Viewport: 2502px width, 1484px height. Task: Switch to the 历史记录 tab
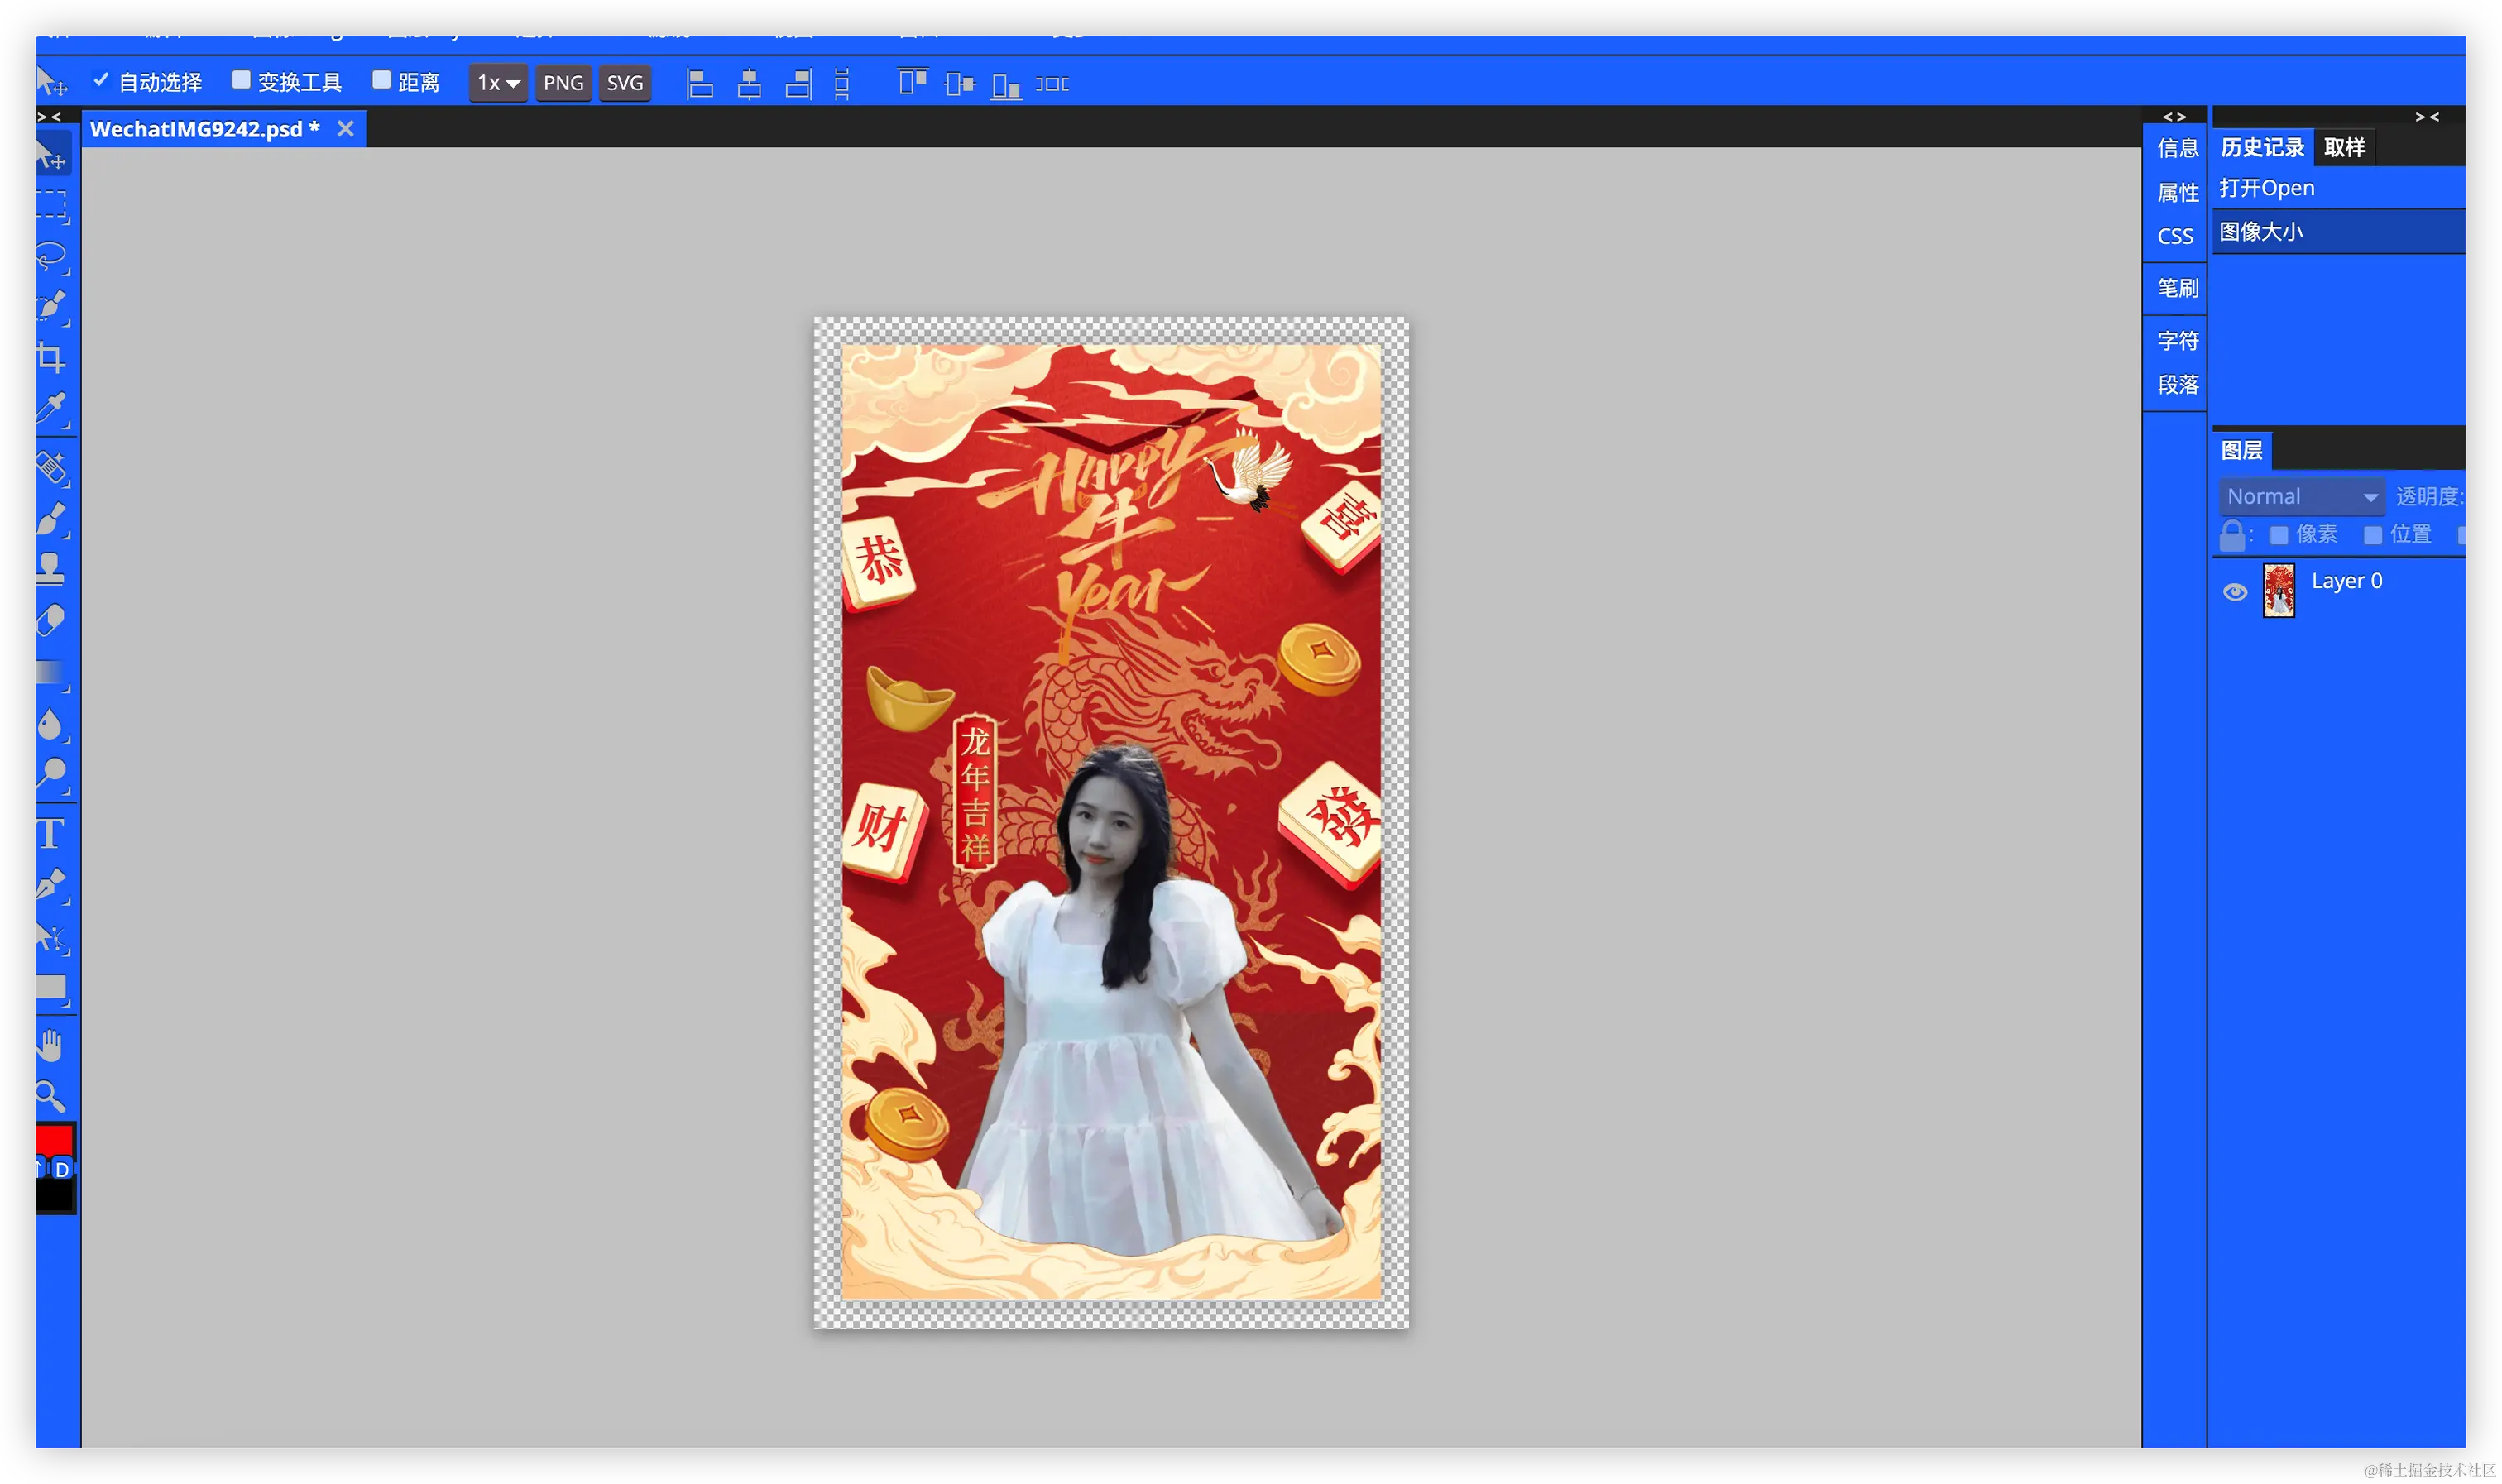click(2262, 148)
